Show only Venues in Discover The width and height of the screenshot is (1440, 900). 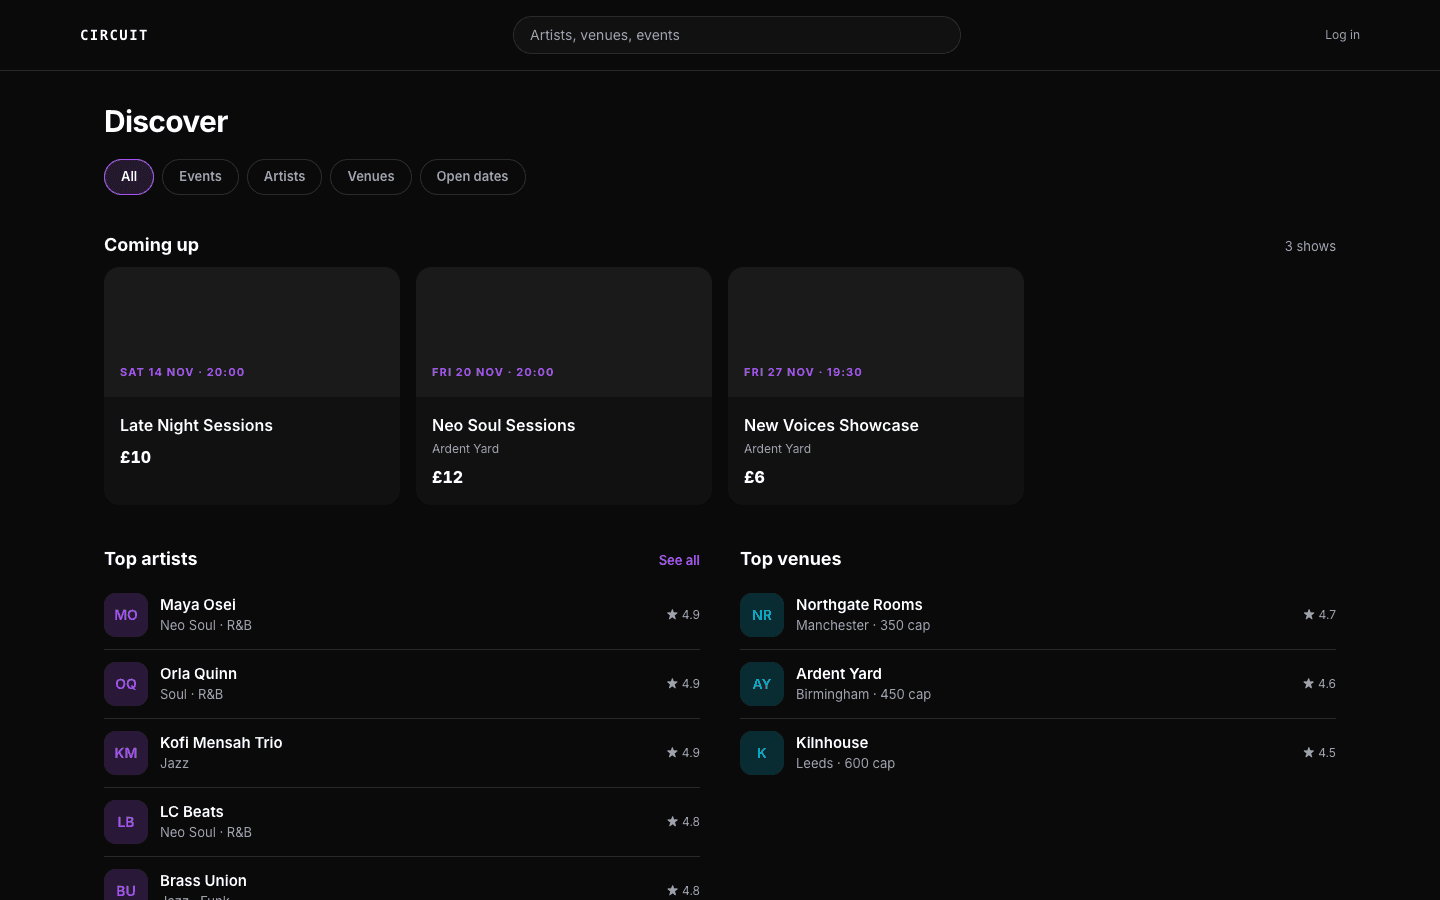[371, 177]
